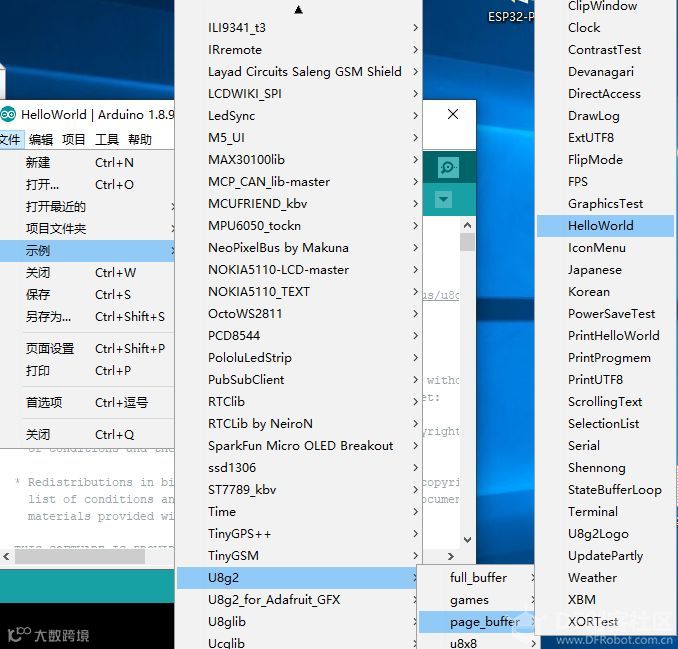Expand the ILI9341_t3 examples
Viewport: 678px width, 649px height.
click(298, 28)
